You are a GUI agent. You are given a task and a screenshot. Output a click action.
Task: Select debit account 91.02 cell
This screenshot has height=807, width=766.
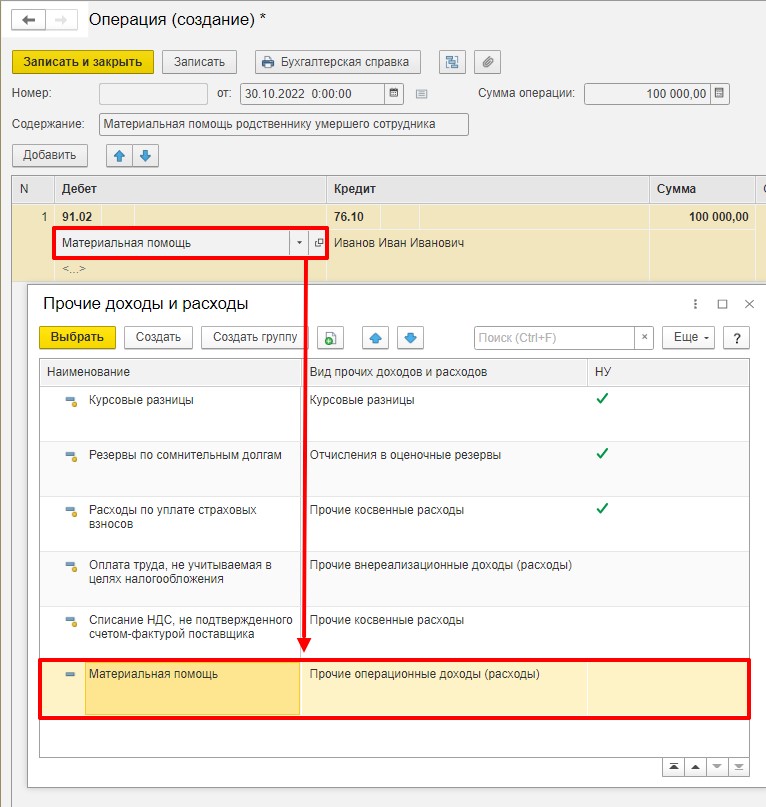pyautogui.click(x=77, y=217)
